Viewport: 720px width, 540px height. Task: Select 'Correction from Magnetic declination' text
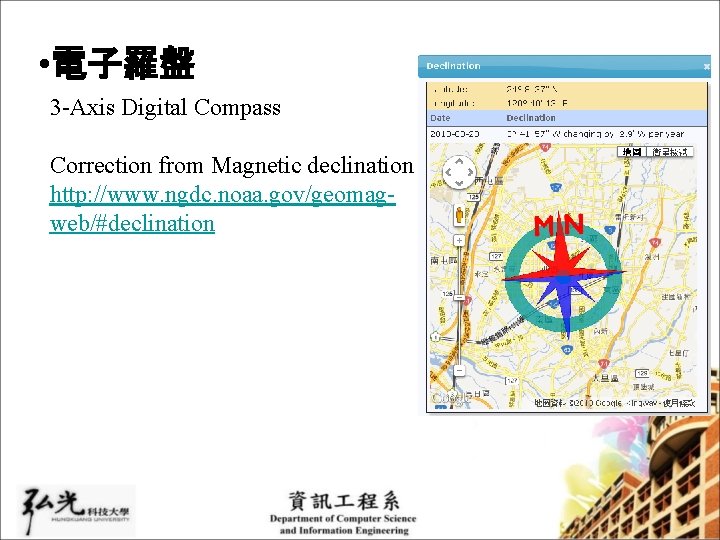point(232,165)
